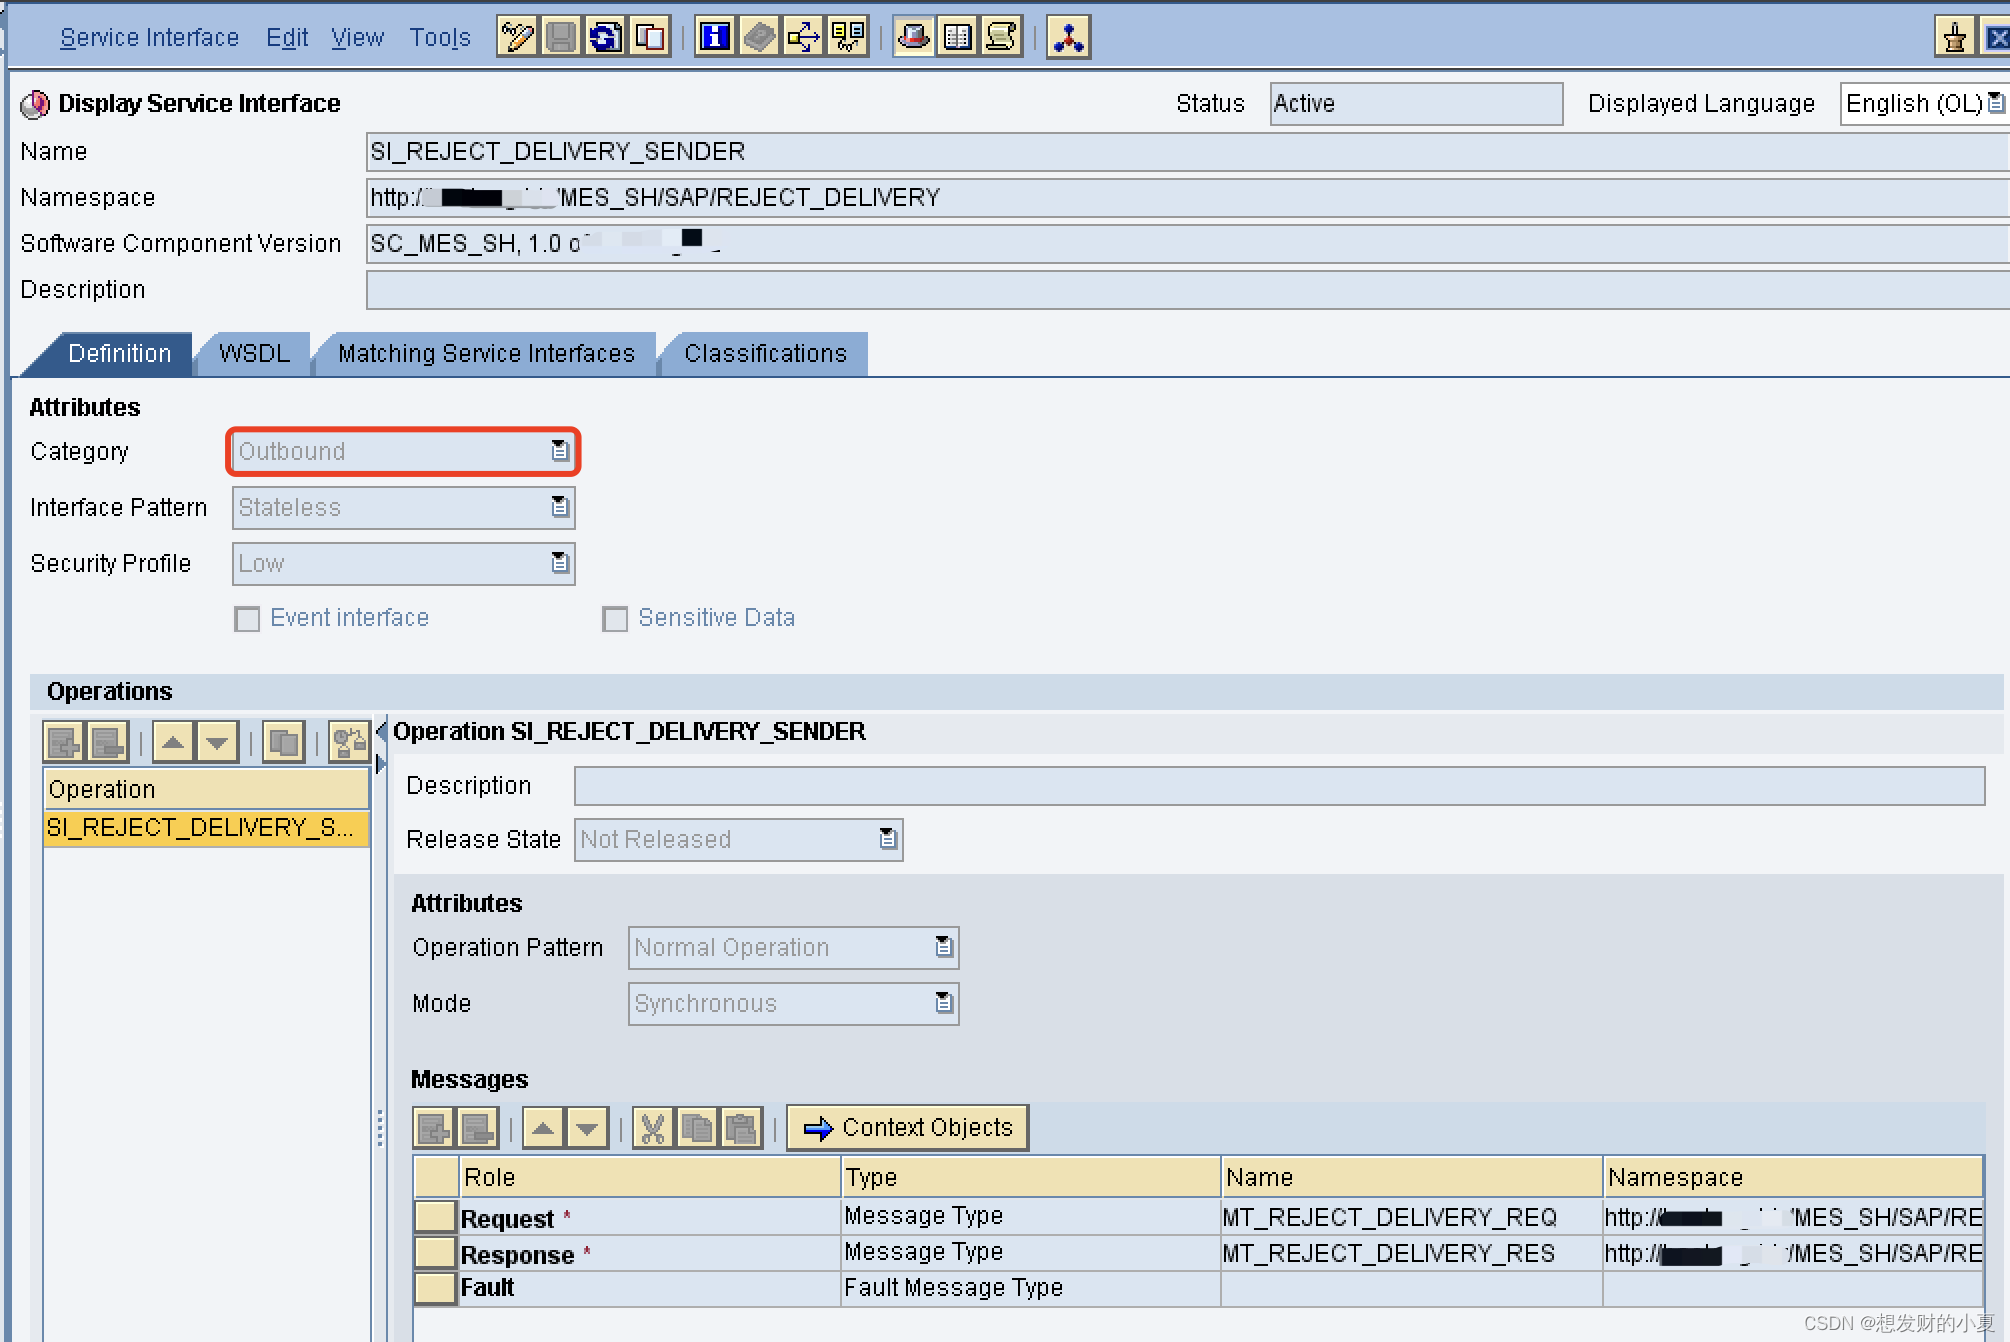The width and height of the screenshot is (2010, 1342).
Task: Click cut icon in Messages toolbar
Action: pos(652,1129)
